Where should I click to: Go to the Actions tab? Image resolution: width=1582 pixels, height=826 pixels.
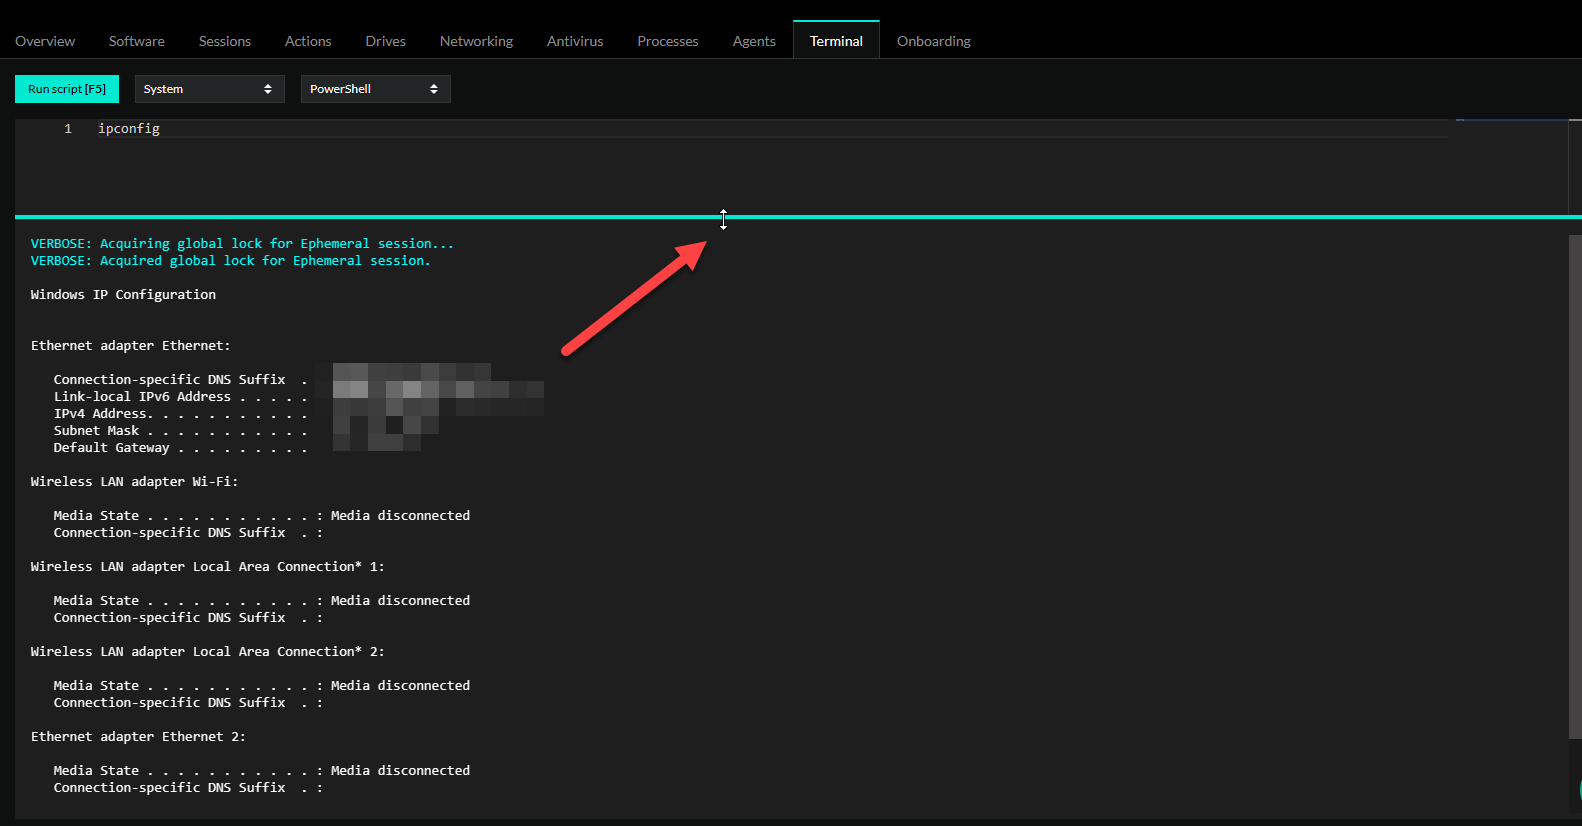coord(308,41)
